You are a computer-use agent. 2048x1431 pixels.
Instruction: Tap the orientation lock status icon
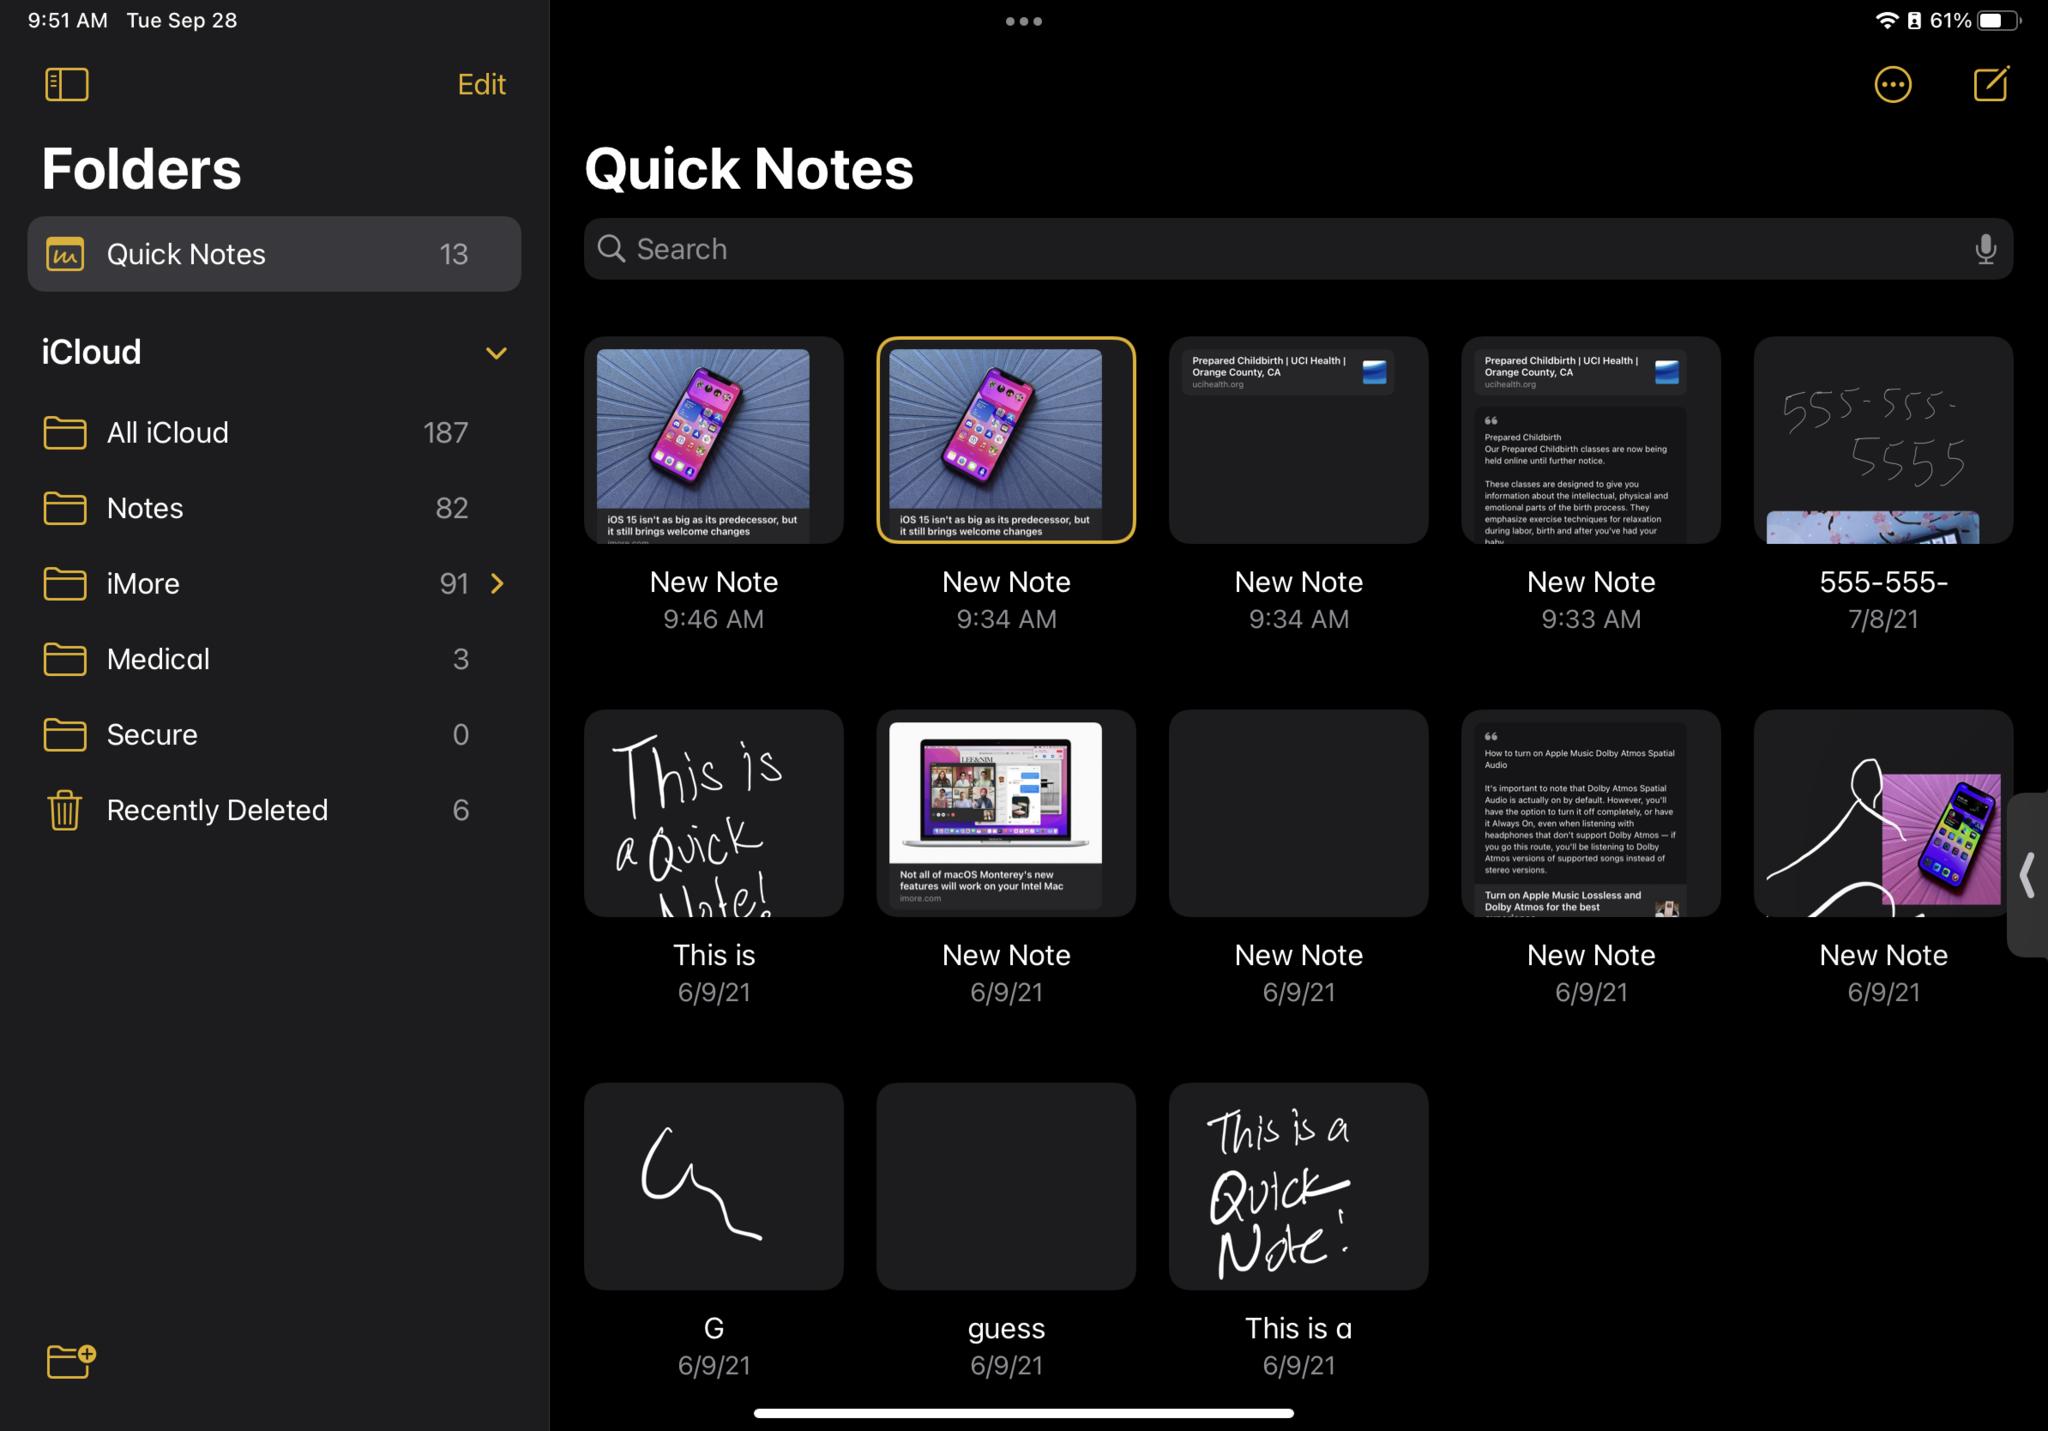(1914, 21)
